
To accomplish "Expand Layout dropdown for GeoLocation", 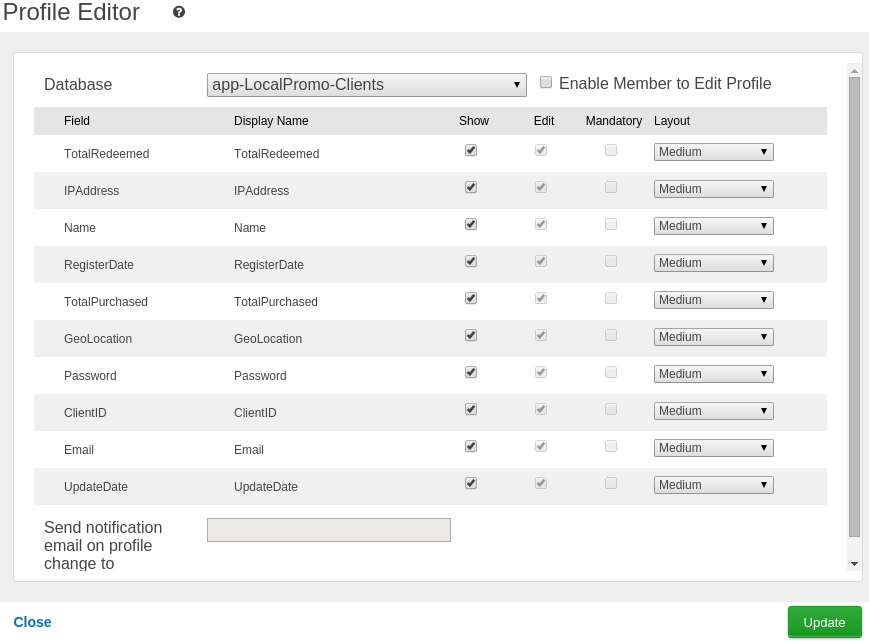I will [713, 337].
